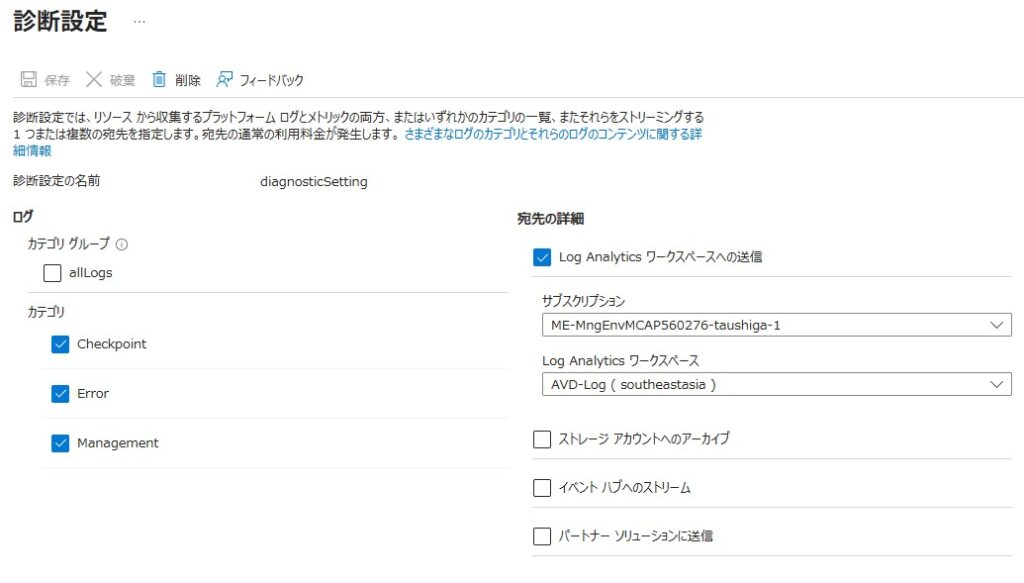1024x583 pixels.
Task: Click the diagnosticSetting name value
Action: point(313,182)
